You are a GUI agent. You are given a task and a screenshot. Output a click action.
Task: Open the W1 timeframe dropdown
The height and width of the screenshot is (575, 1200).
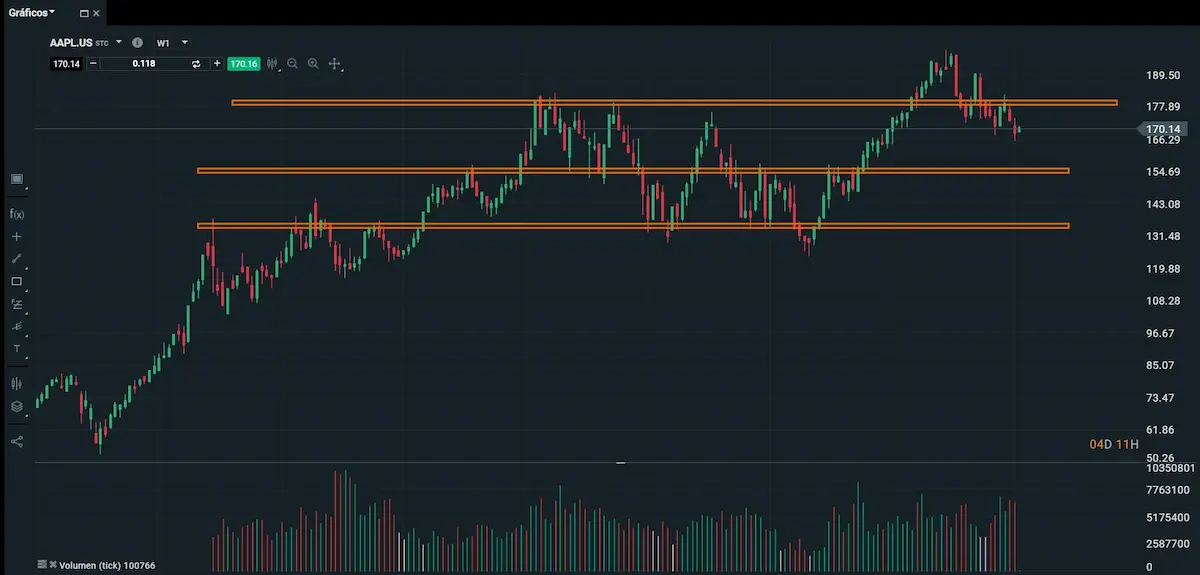coord(185,43)
